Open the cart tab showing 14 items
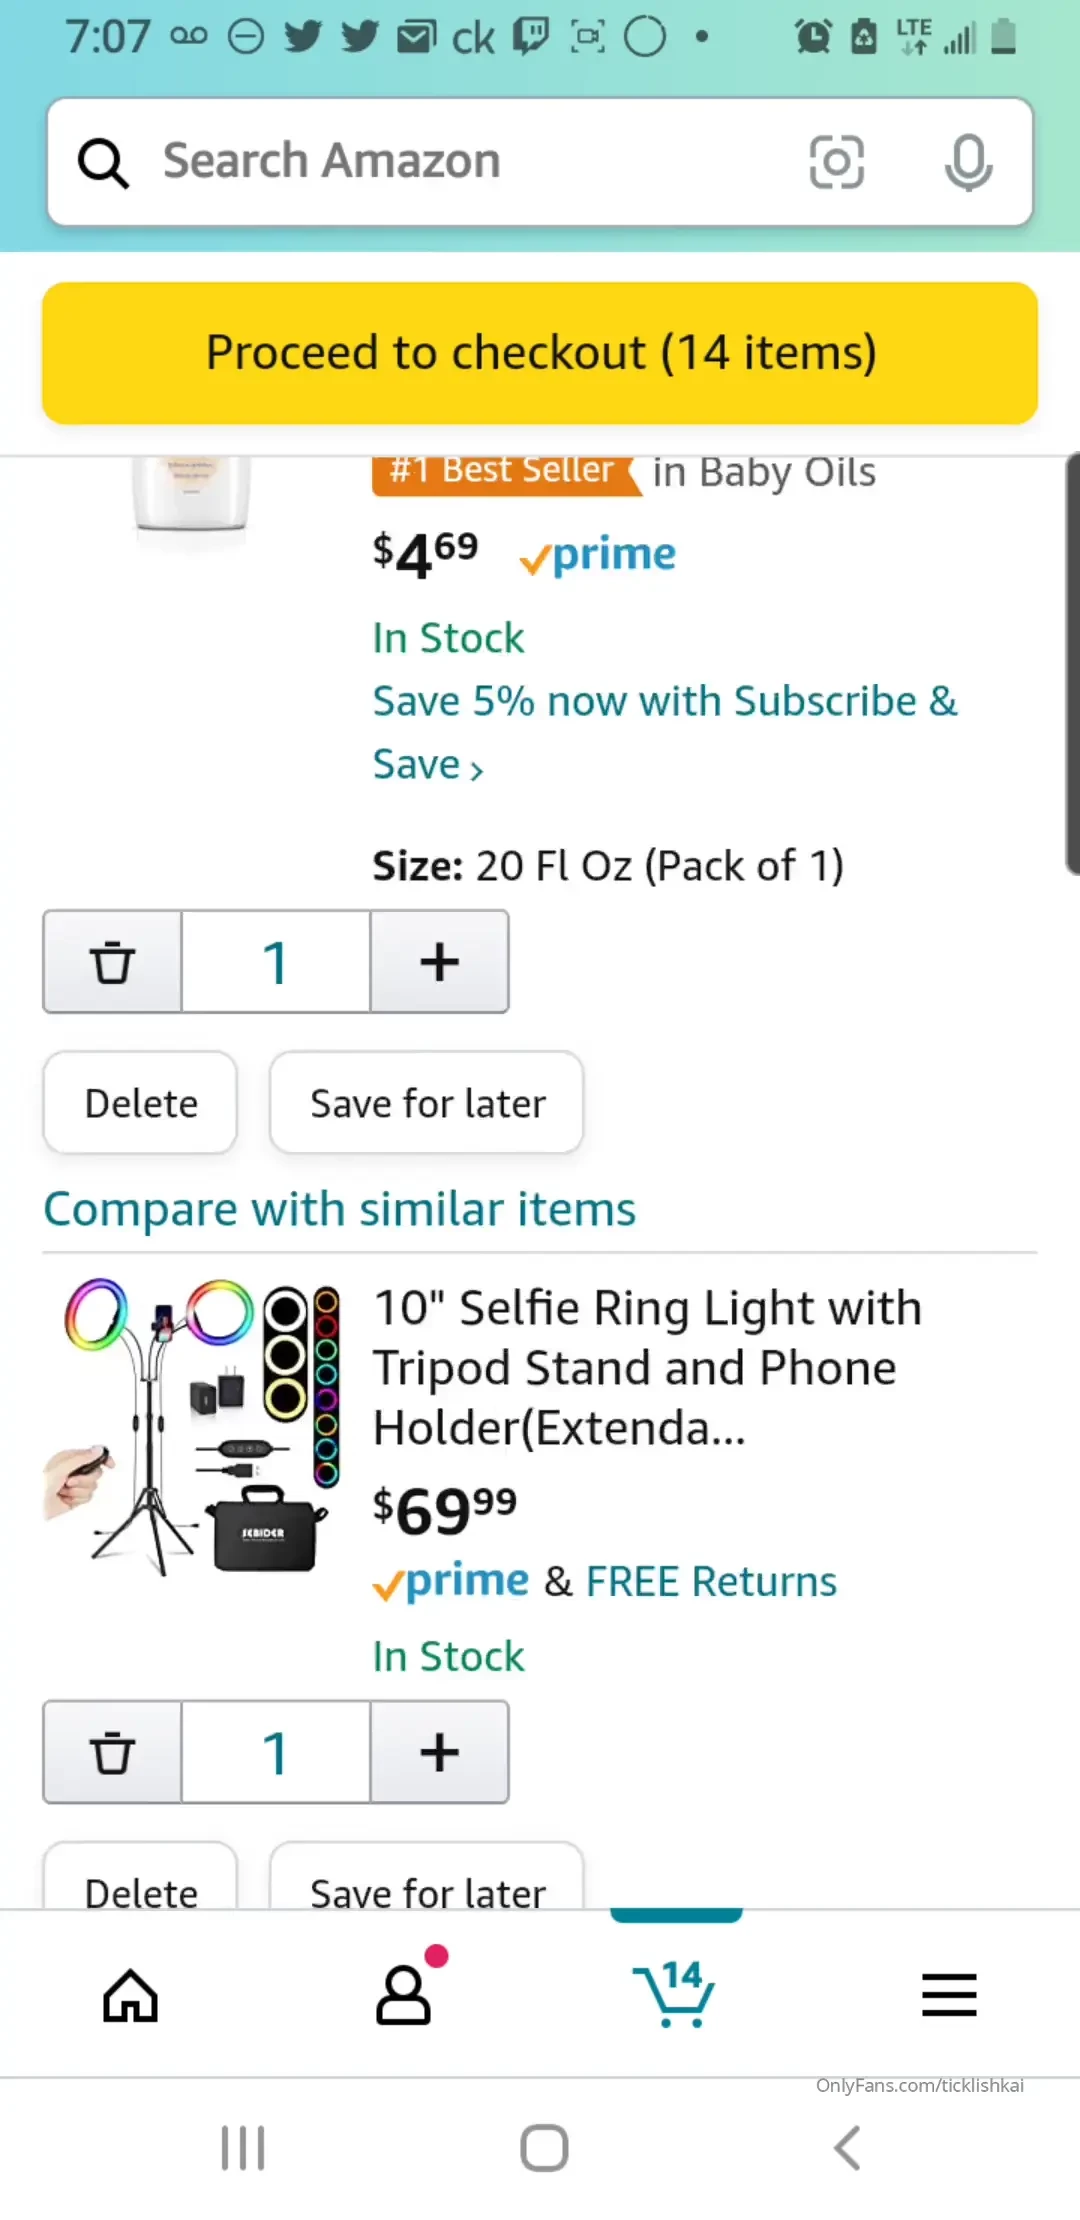The width and height of the screenshot is (1080, 2220). click(x=676, y=1994)
